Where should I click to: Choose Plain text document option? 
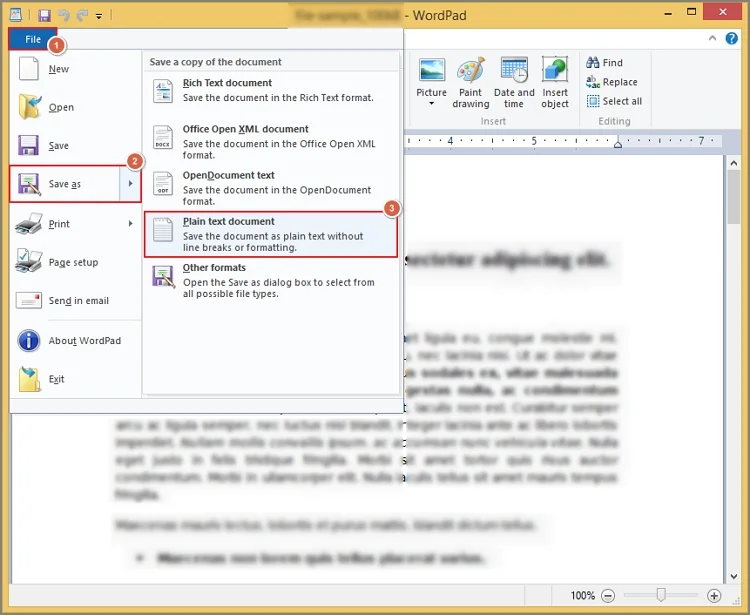coord(271,234)
